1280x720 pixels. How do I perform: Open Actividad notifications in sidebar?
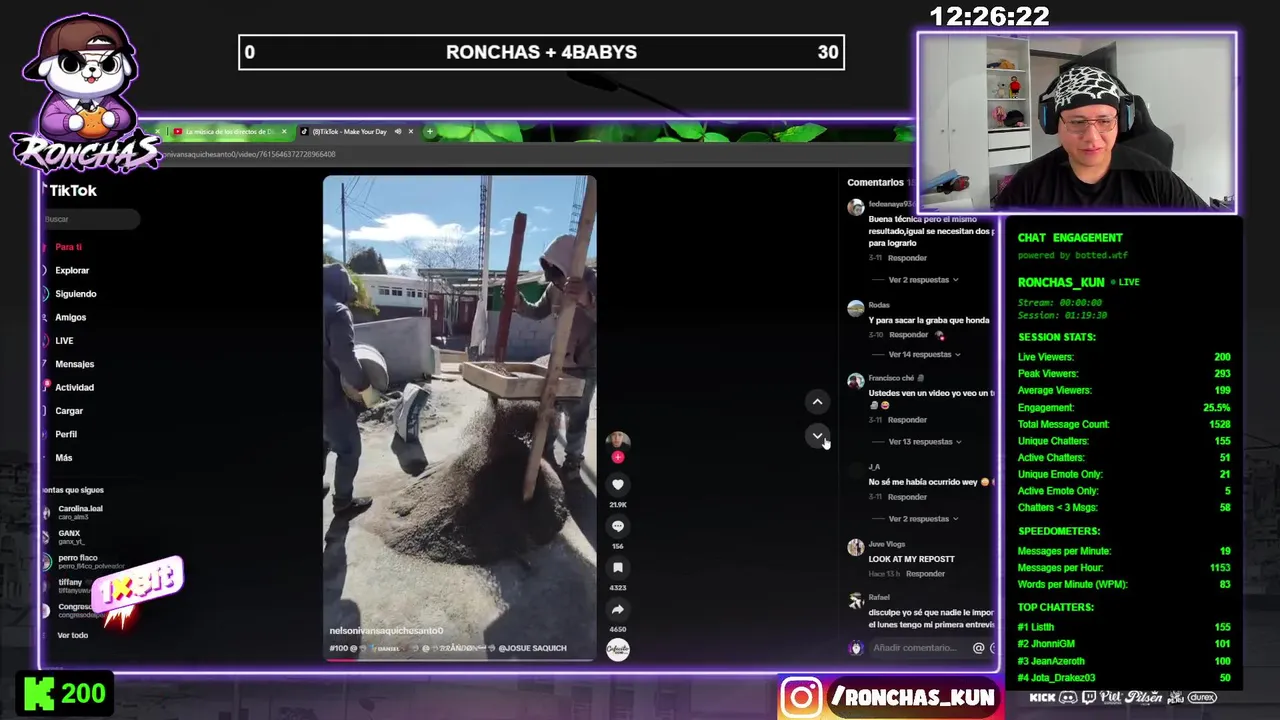click(74, 387)
